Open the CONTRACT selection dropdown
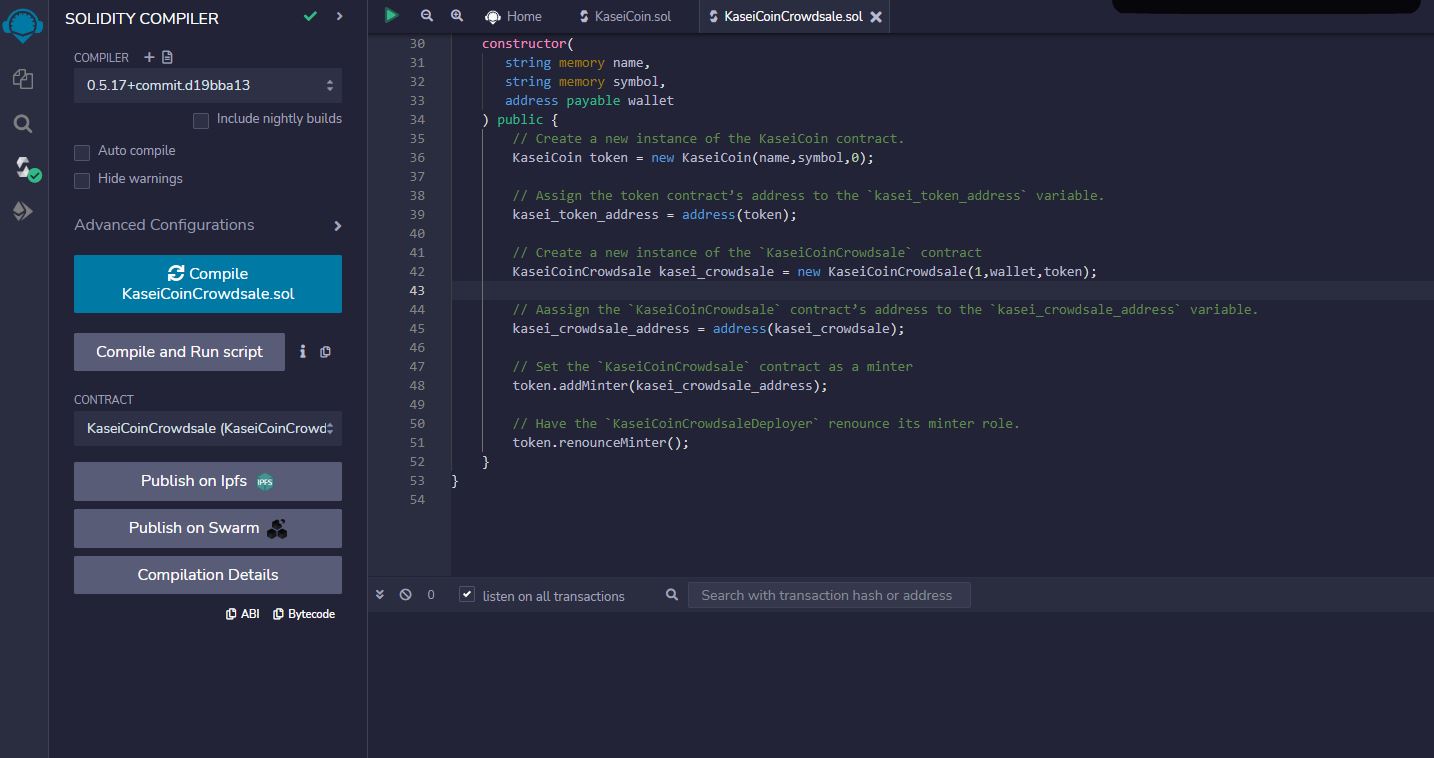The width and height of the screenshot is (1434, 758). (207, 428)
